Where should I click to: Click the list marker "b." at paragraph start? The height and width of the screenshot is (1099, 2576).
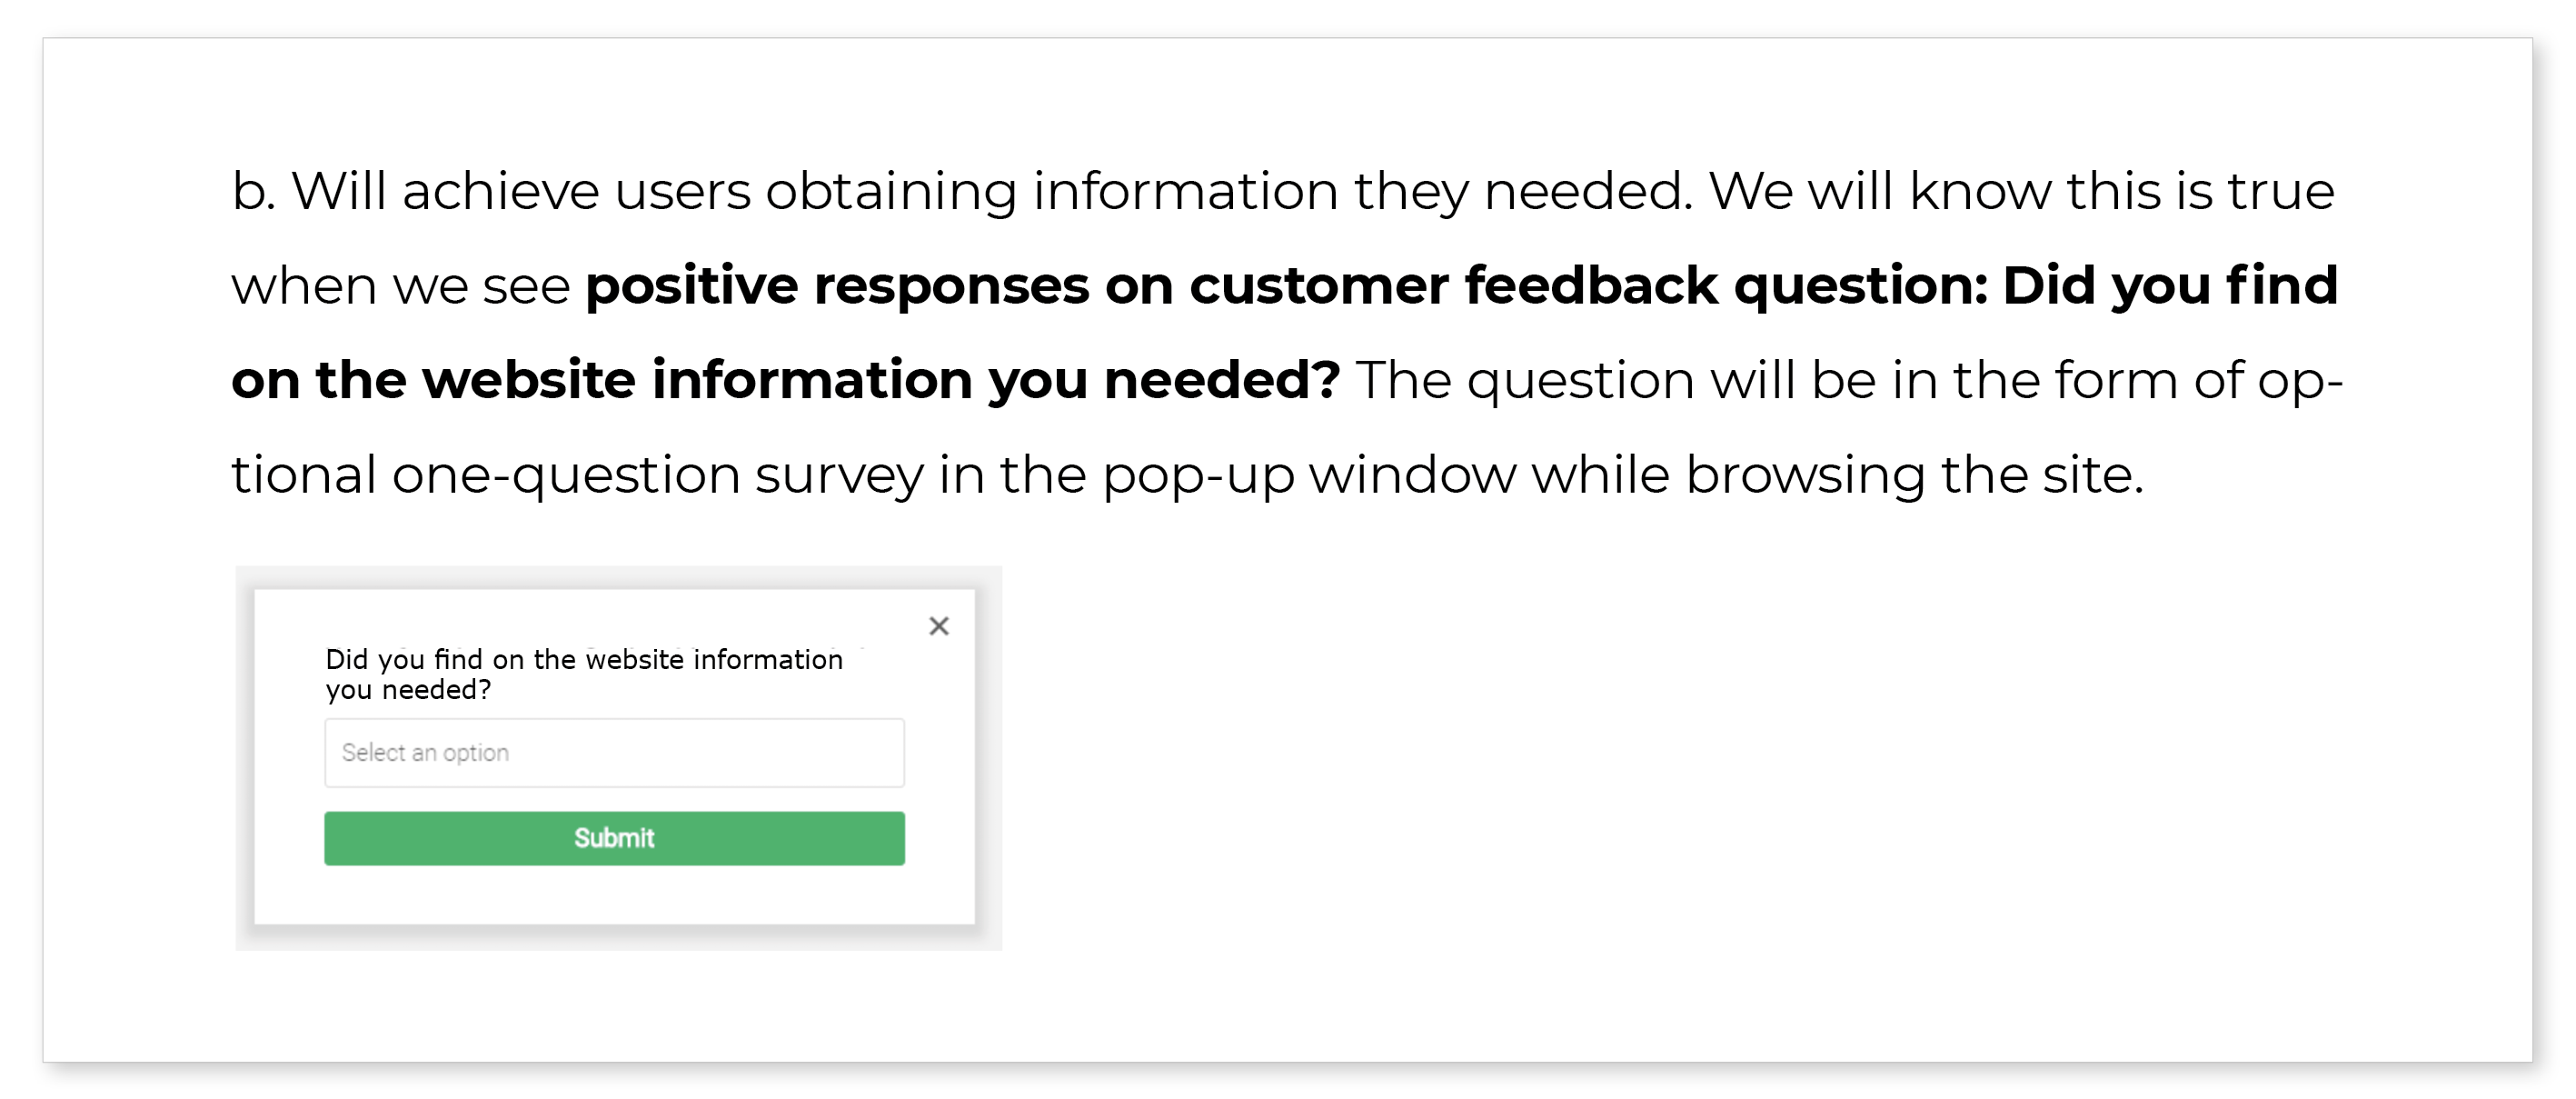pyautogui.click(x=253, y=191)
